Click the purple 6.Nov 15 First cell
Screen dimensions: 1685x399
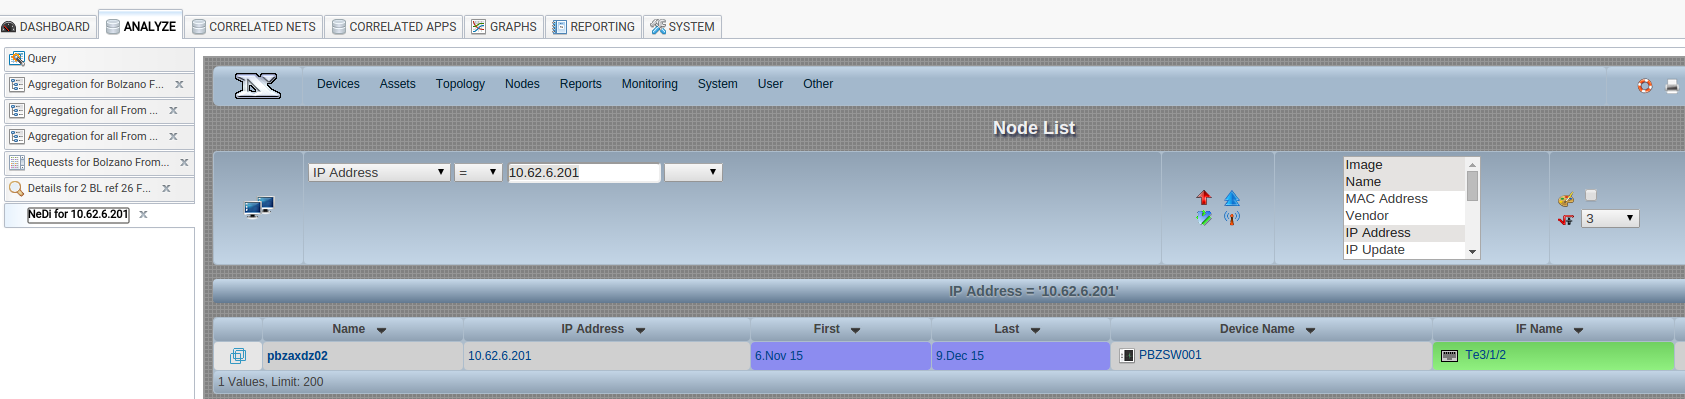[x=840, y=356]
